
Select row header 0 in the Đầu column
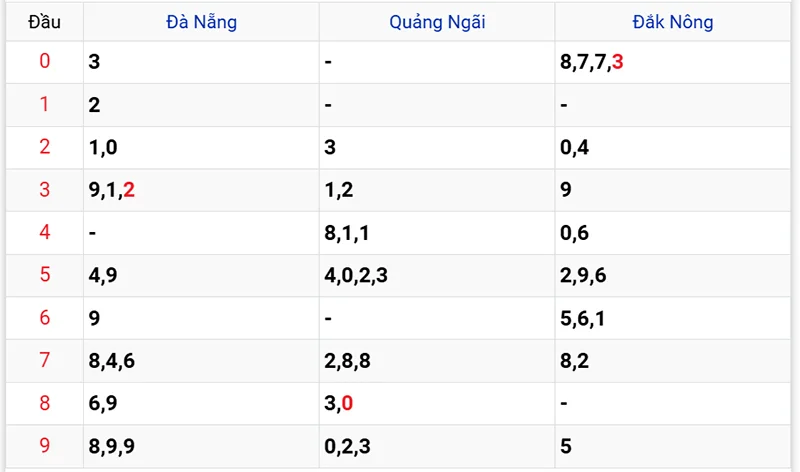coord(44,62)
